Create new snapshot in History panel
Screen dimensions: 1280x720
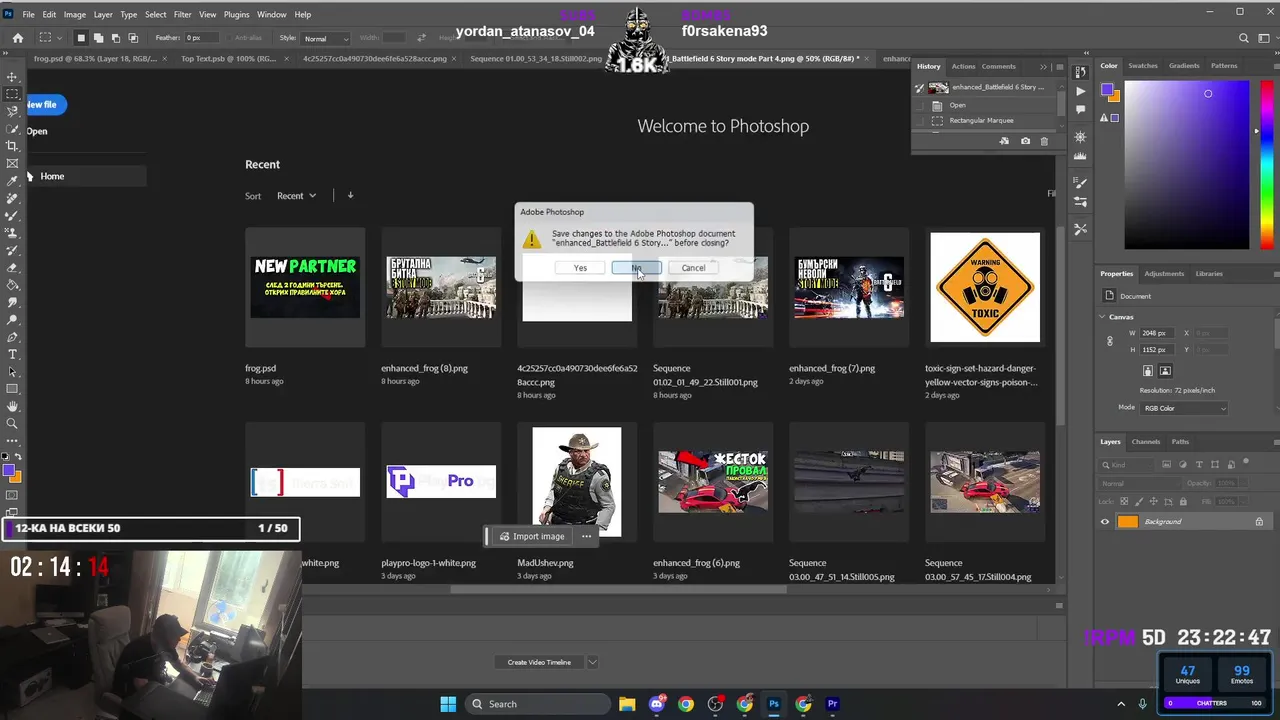point(1025,141)
